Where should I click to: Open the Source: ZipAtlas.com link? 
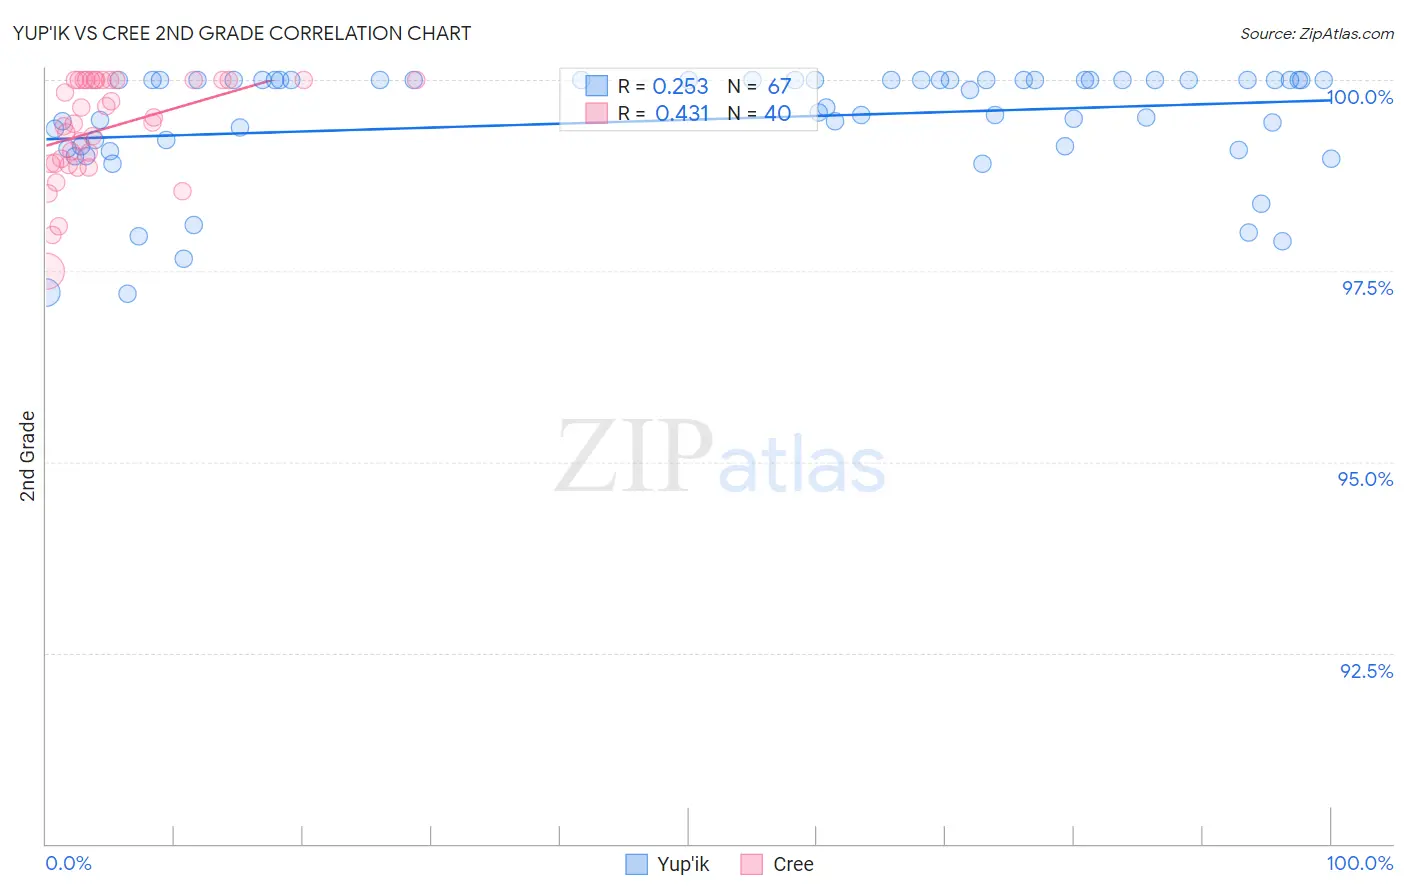tap(1317, 34)
